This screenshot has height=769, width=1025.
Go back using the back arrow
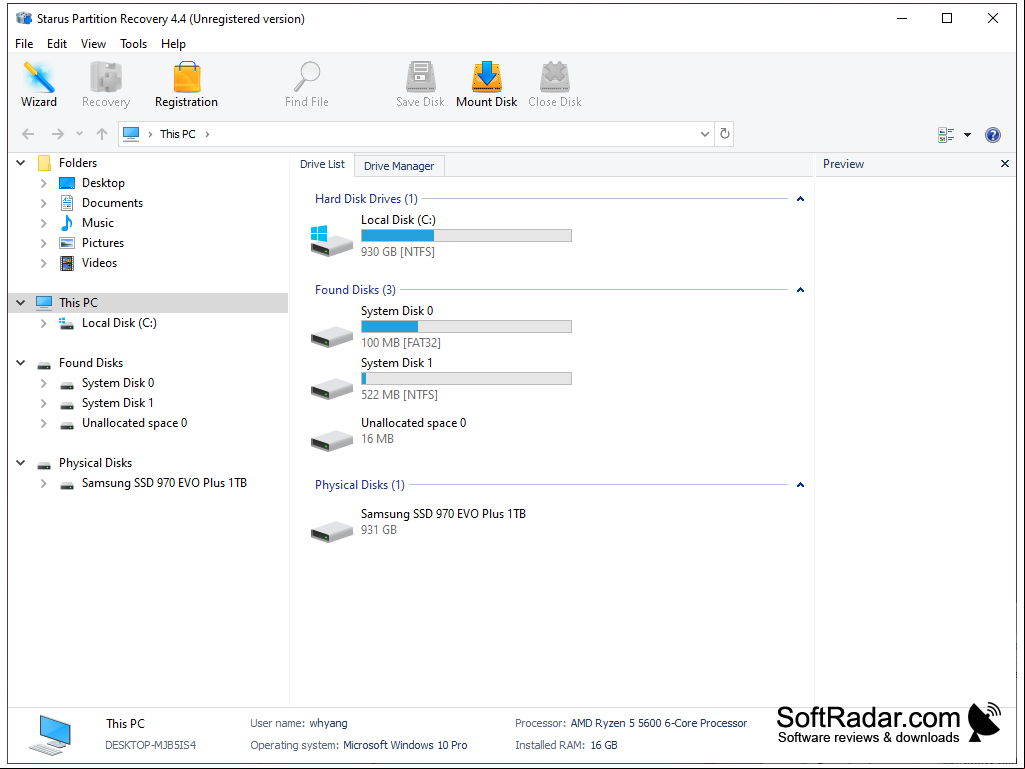coord(27,134)
